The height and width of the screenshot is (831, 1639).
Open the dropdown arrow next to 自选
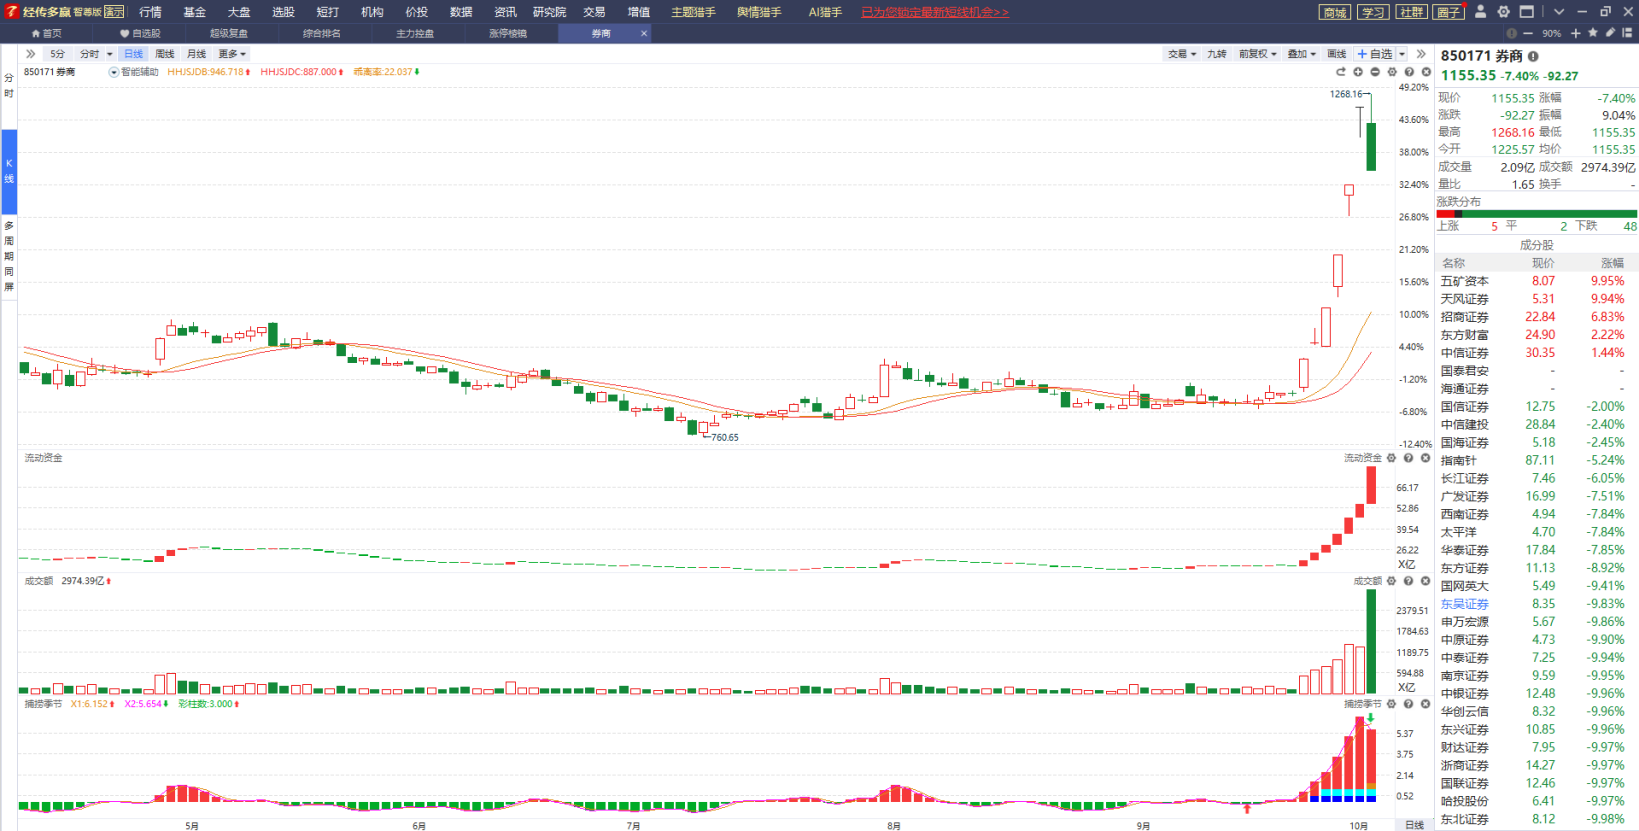1402,54
